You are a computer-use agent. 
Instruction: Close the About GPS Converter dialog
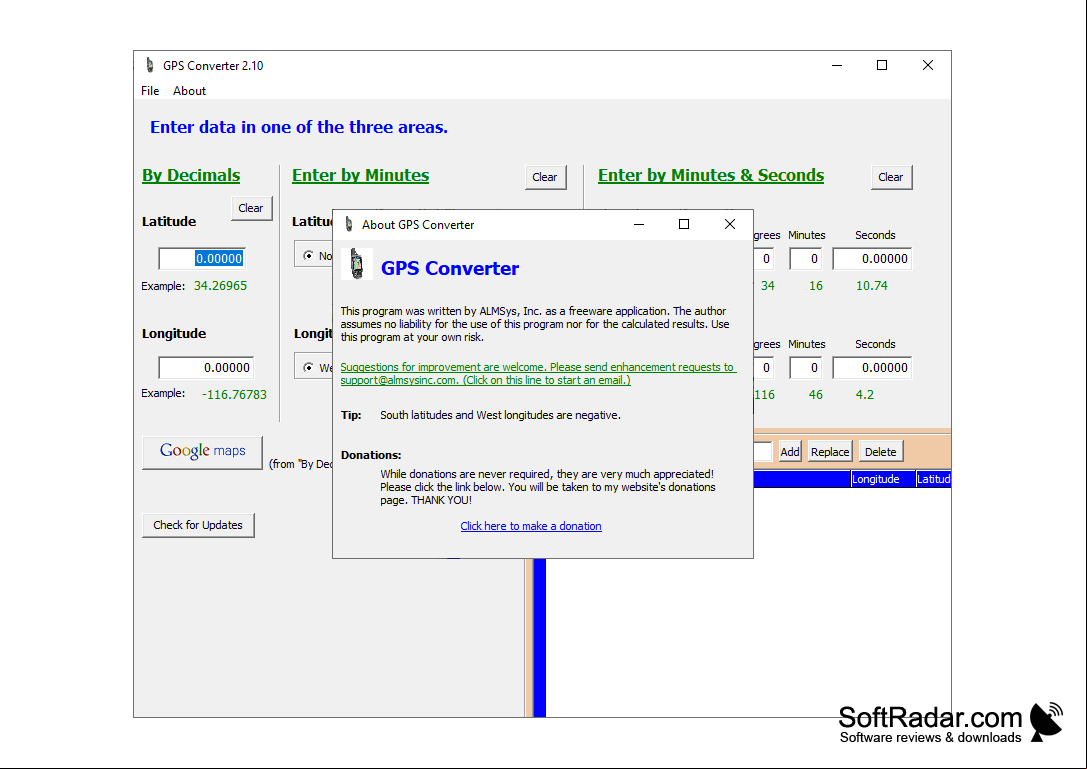pos(729,224)
